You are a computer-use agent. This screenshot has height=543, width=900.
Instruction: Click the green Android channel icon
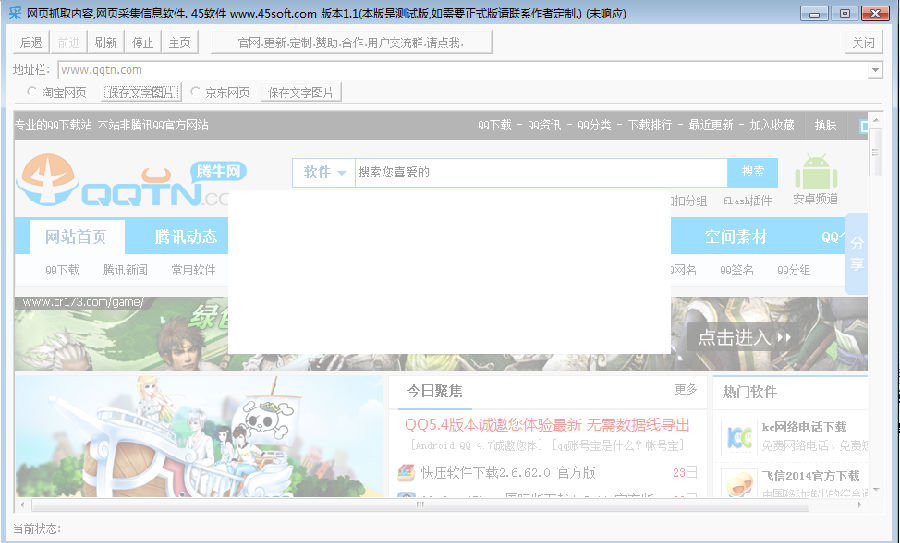click(x=815, y=172)
